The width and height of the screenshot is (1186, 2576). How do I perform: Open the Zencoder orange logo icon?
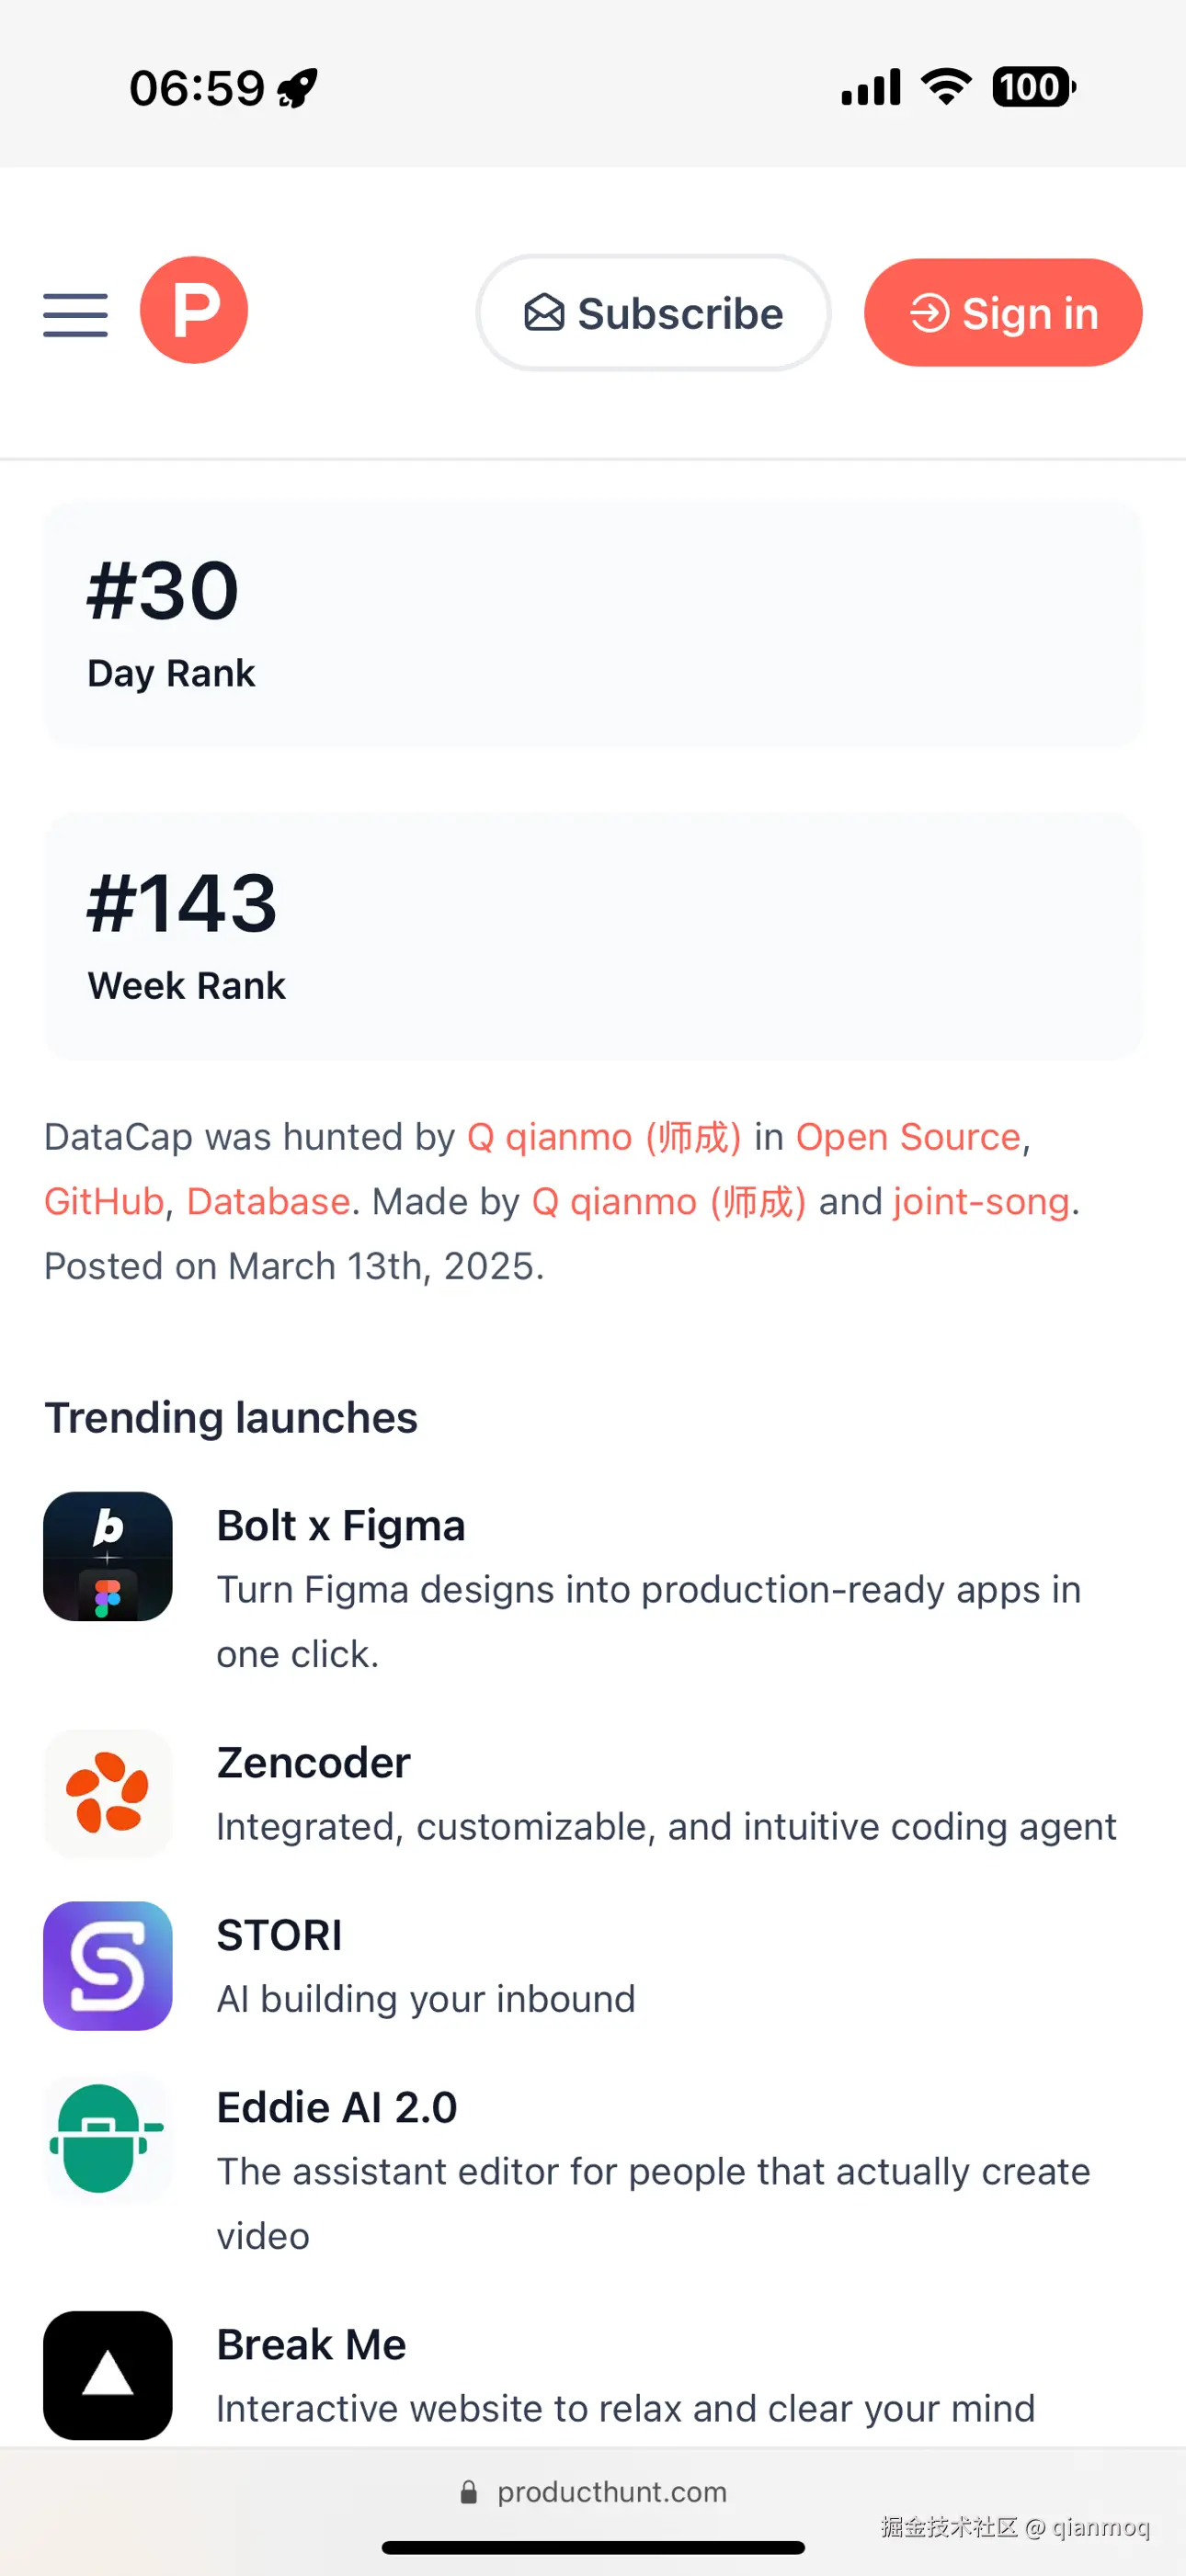(x=108, y=1793)
